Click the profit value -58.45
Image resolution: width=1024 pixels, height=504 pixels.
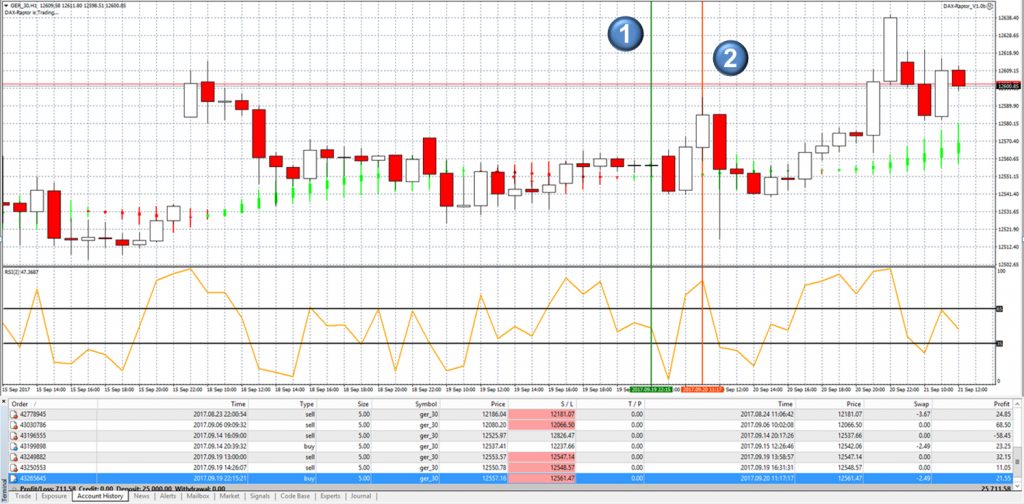(x=1001, y=435)
